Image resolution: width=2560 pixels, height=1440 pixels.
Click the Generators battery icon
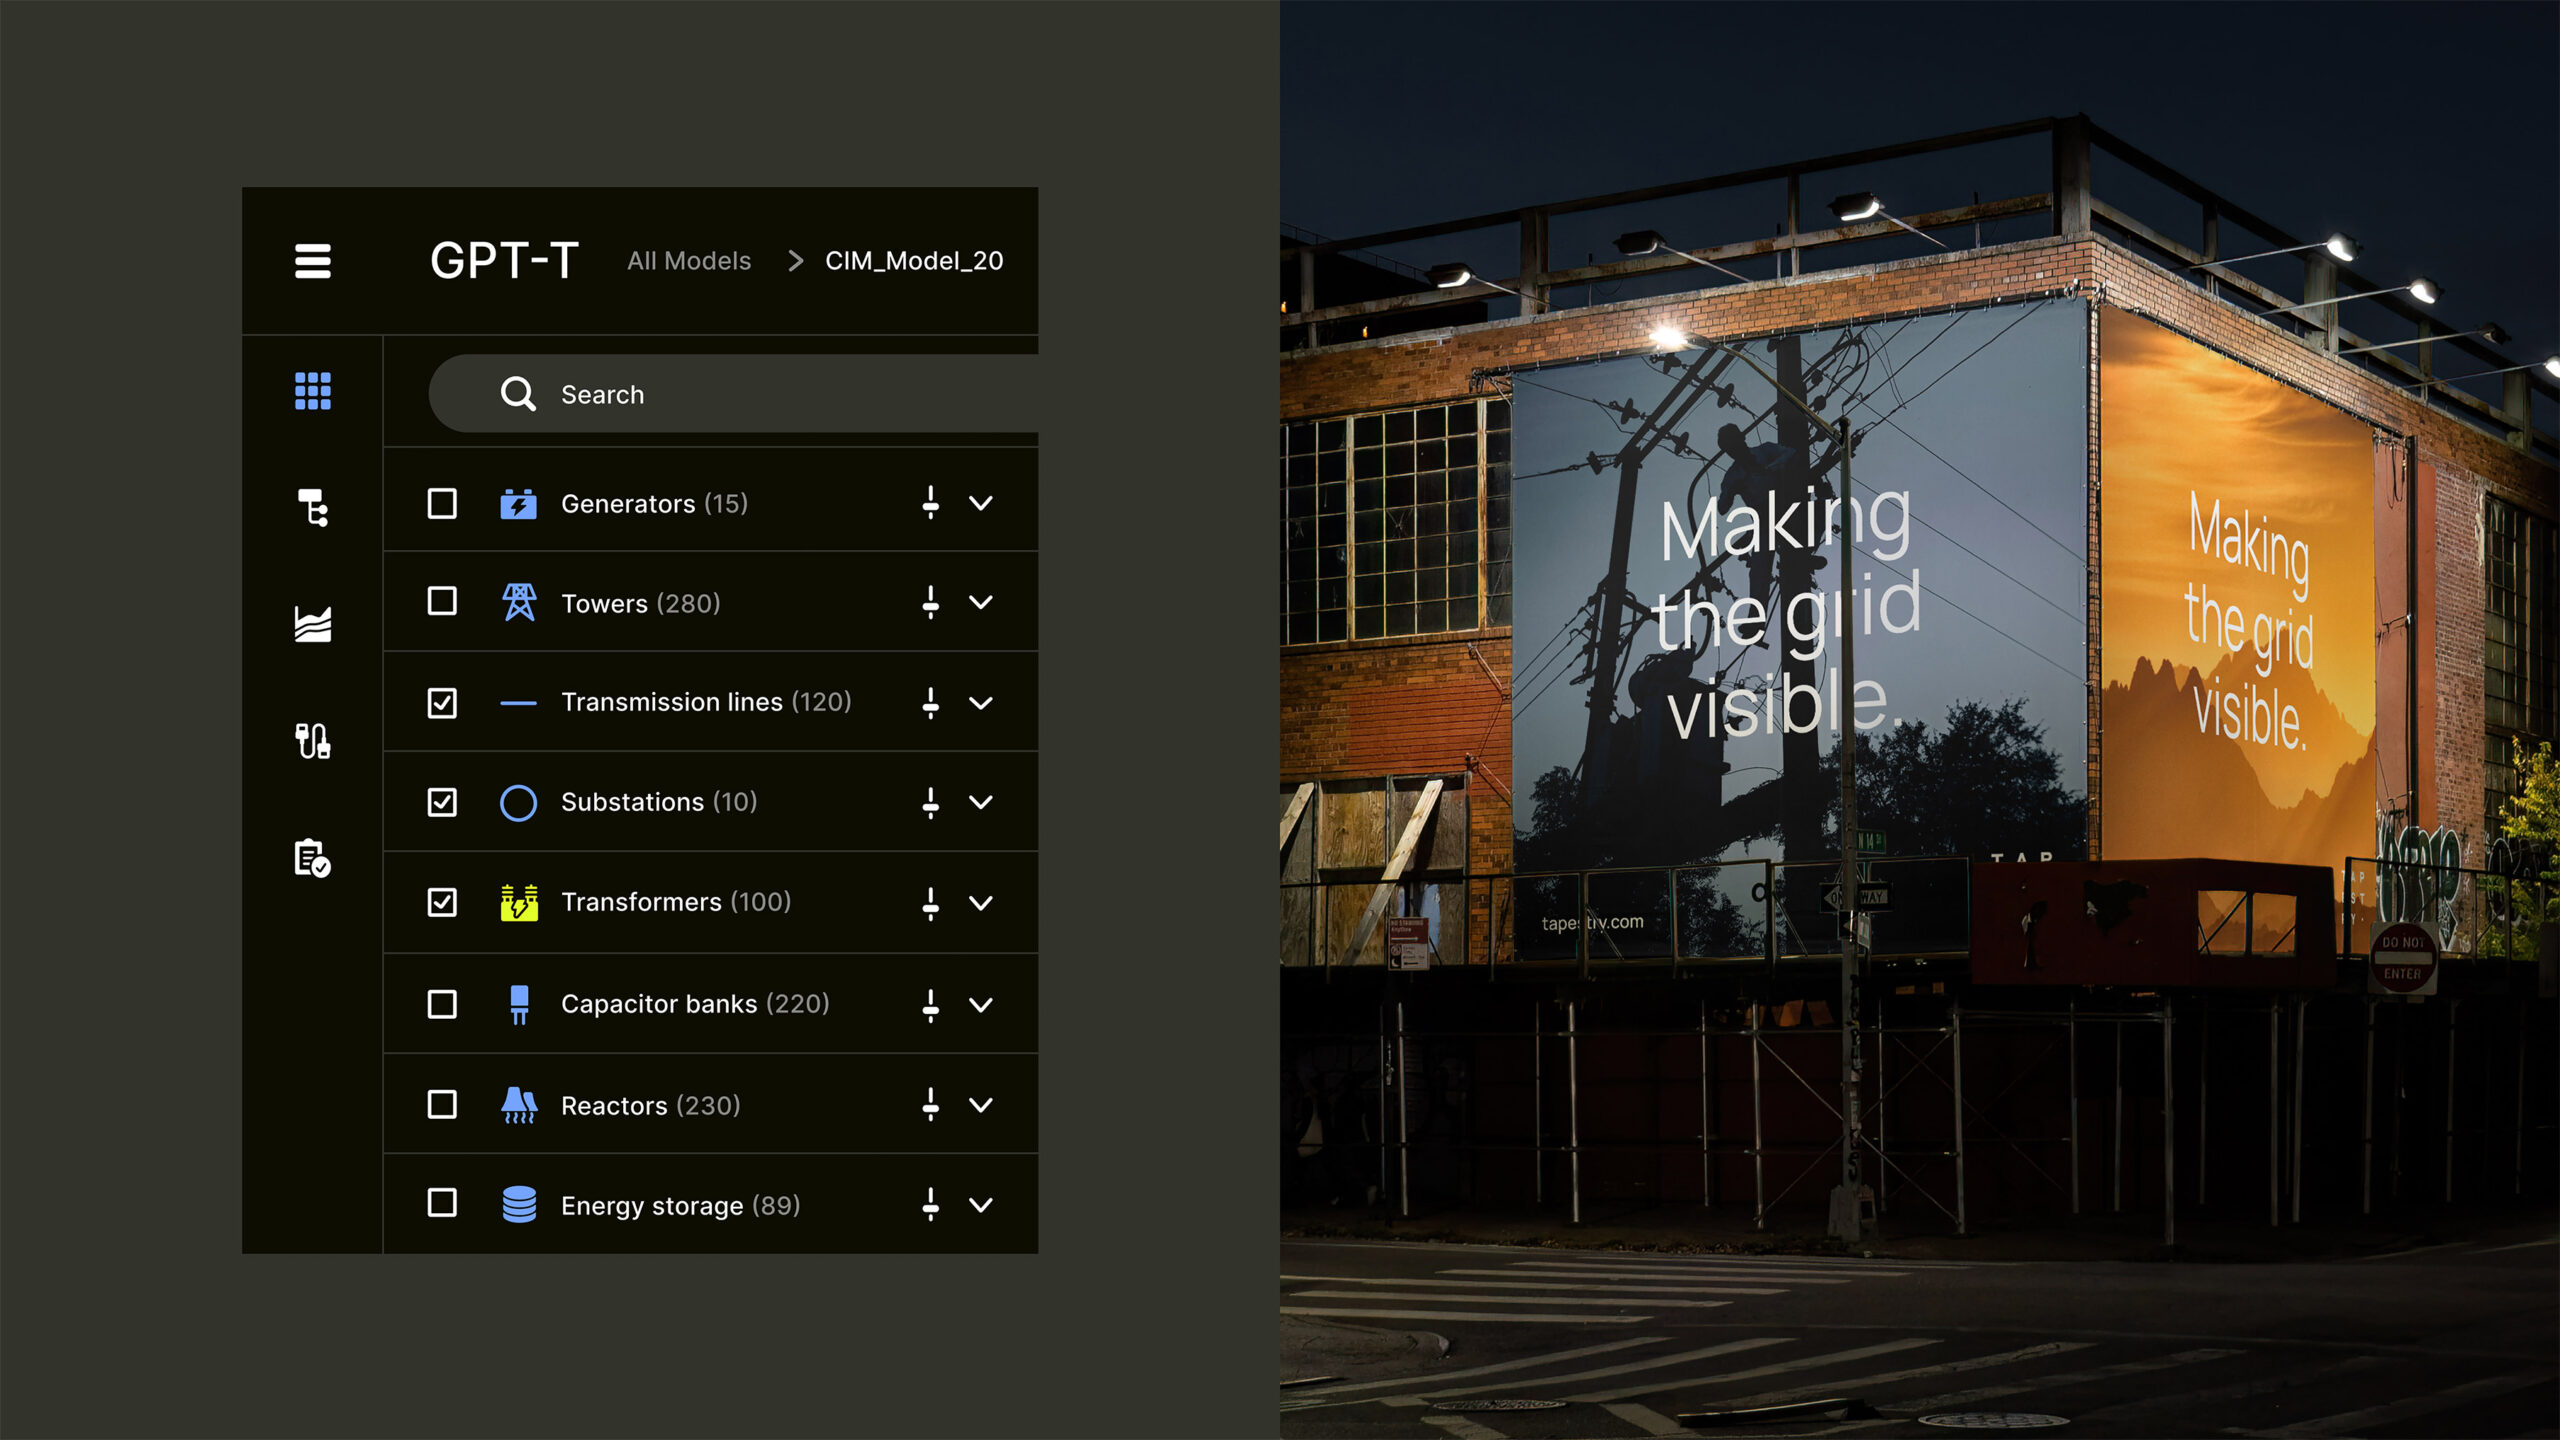point(518,503)
